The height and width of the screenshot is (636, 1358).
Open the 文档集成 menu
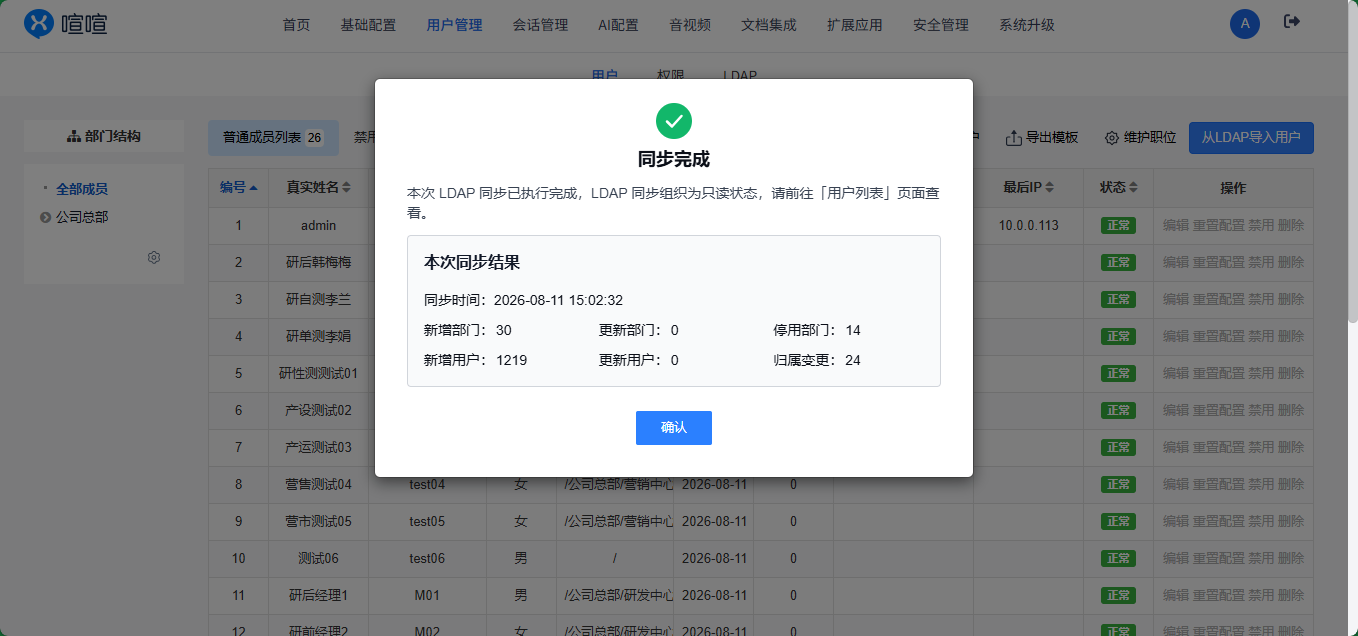tap(769, 26)
